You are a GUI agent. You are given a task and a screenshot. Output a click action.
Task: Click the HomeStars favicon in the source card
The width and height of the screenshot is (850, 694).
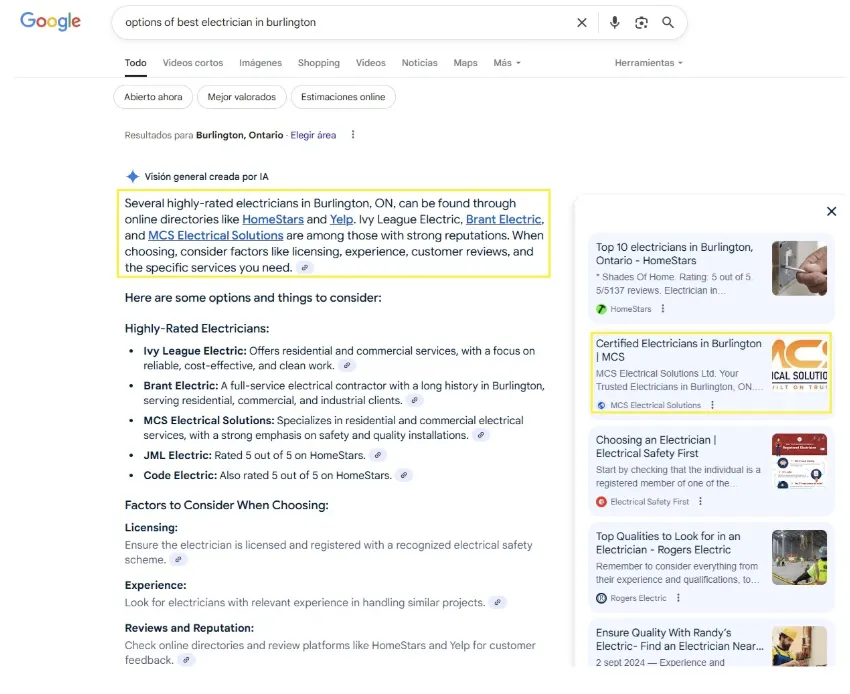tap(601, 309)
